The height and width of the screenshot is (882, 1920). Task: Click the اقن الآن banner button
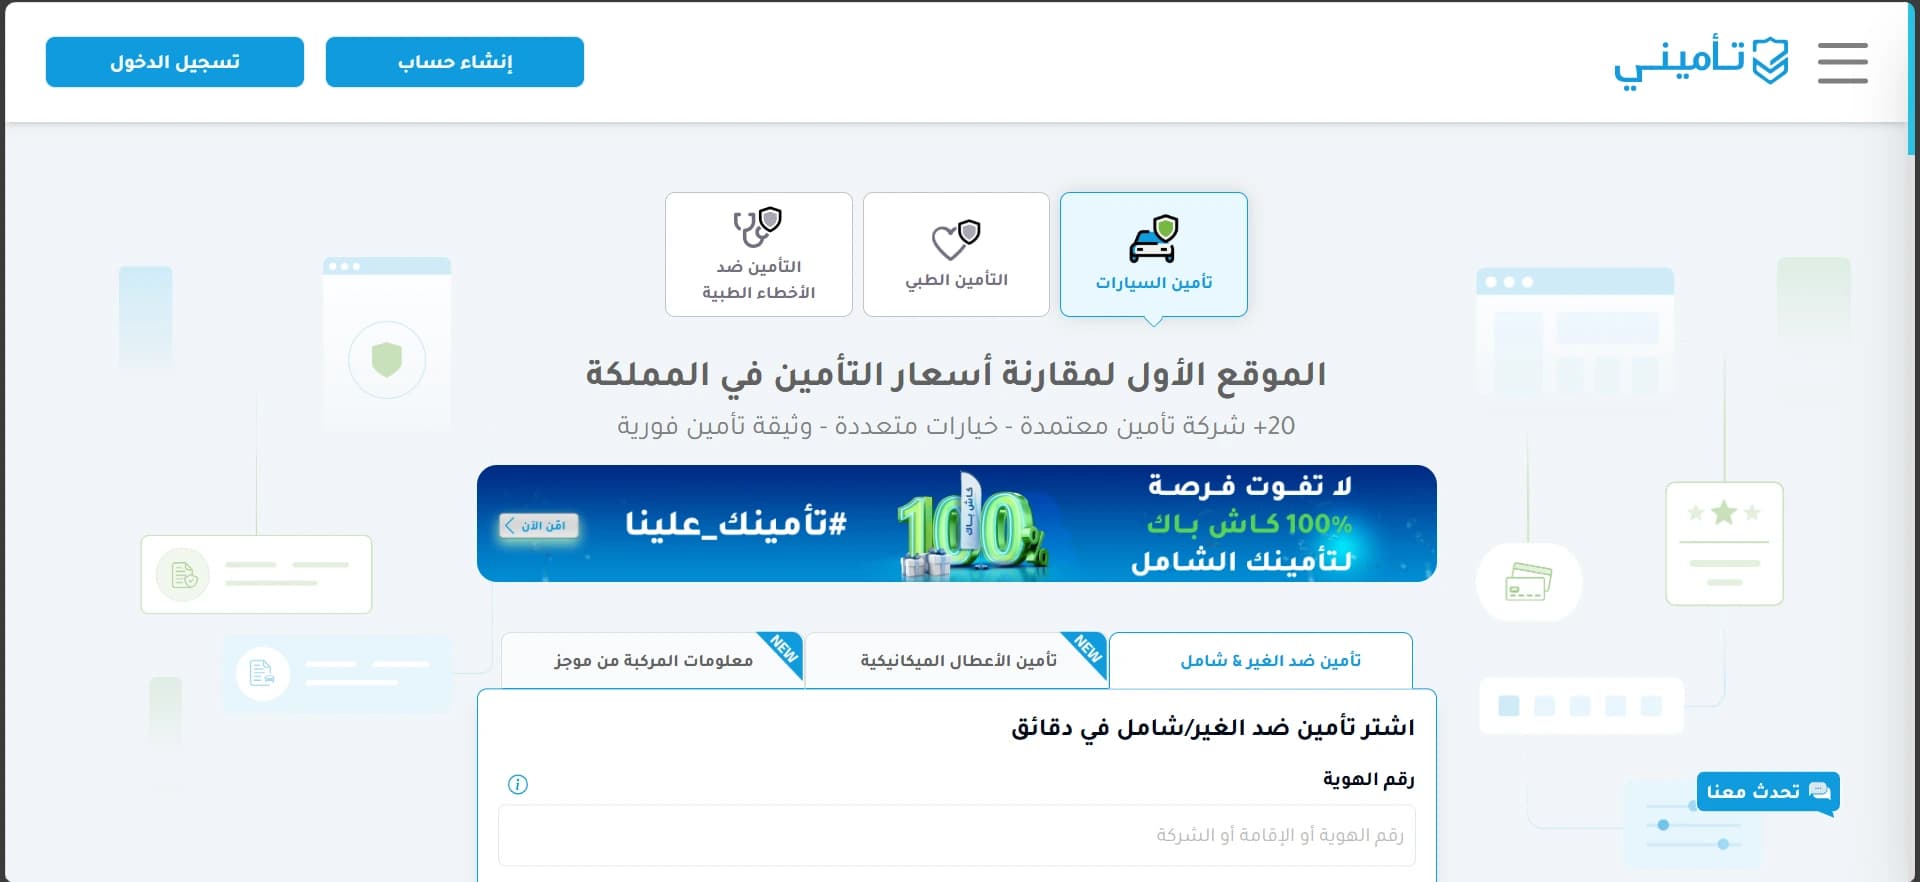click(x=539, y=525)
